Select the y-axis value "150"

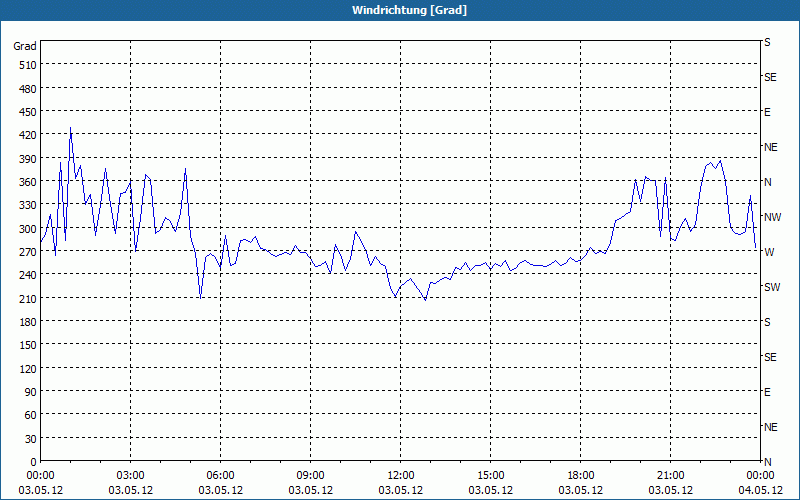[x=28, y=345]
